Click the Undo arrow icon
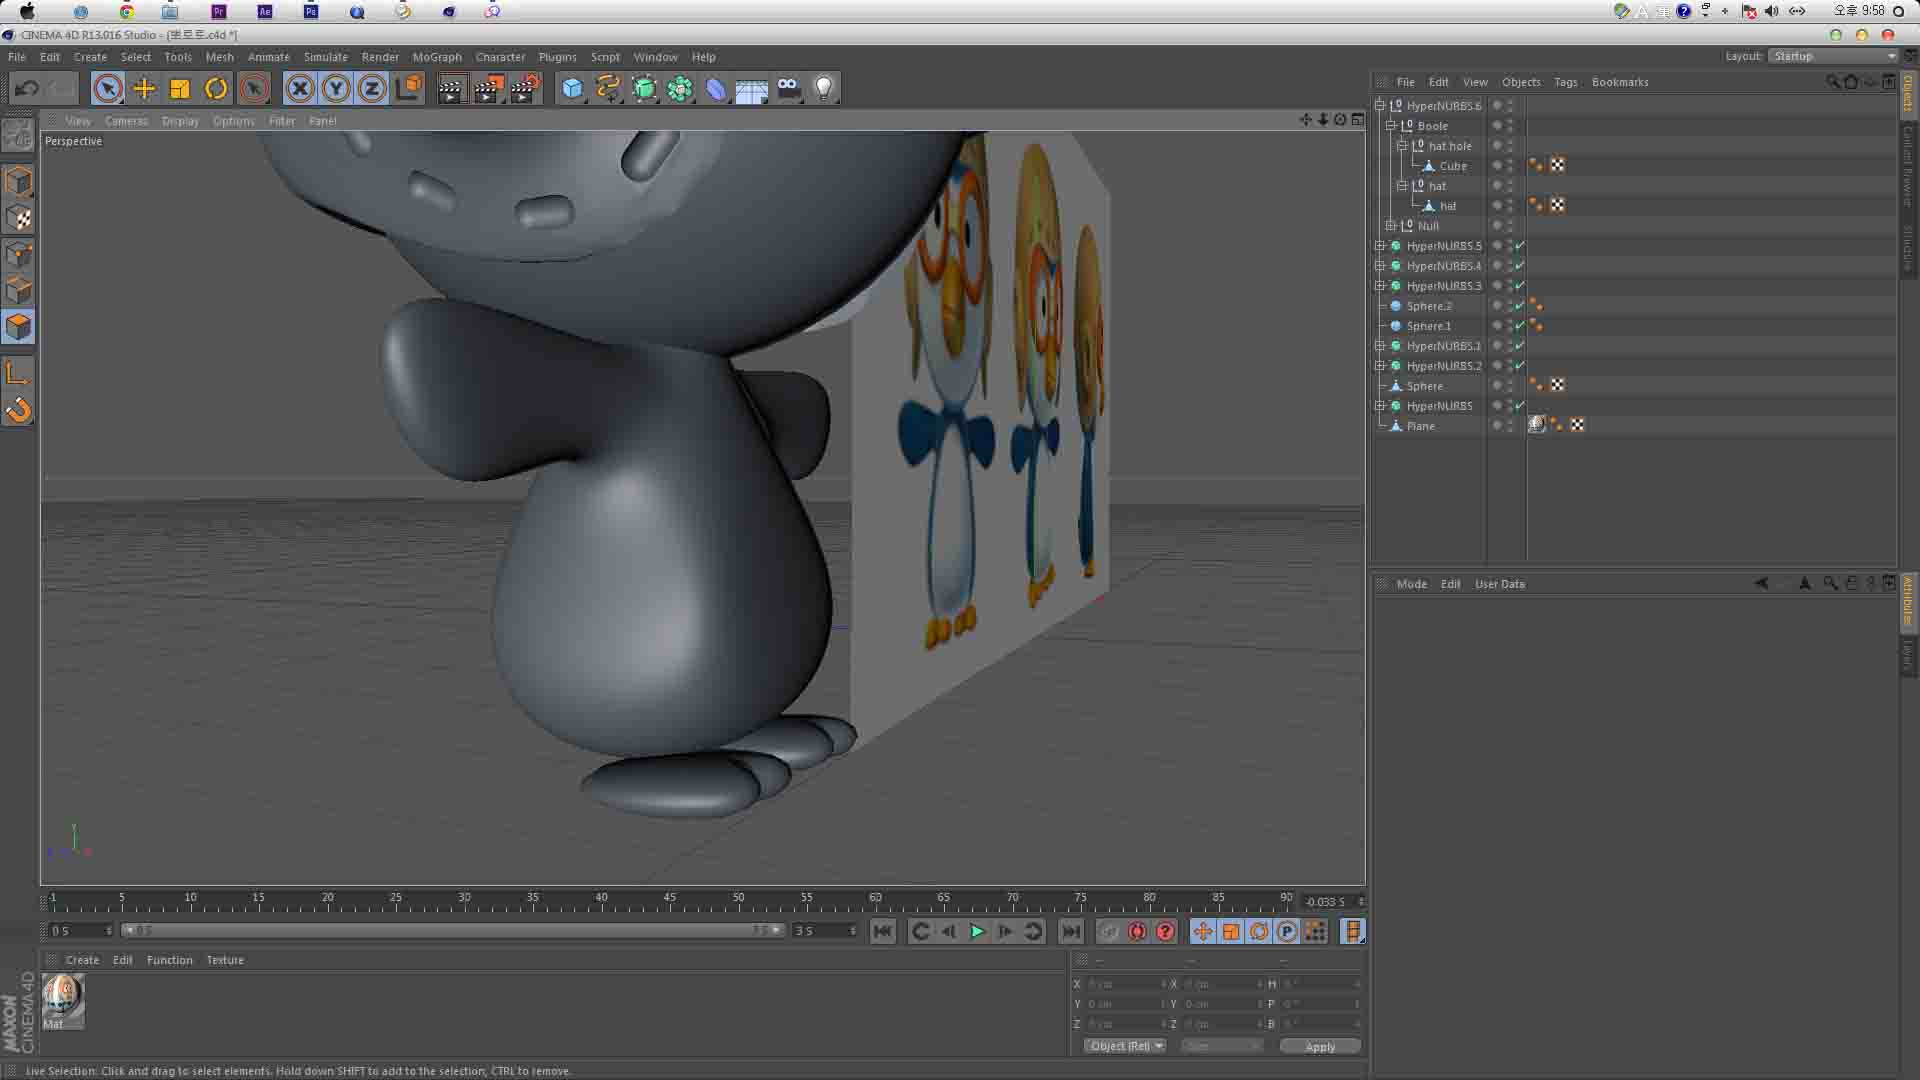This screenshot has width=1920, height=1080. pyautogui.click(x=27, y=89)
